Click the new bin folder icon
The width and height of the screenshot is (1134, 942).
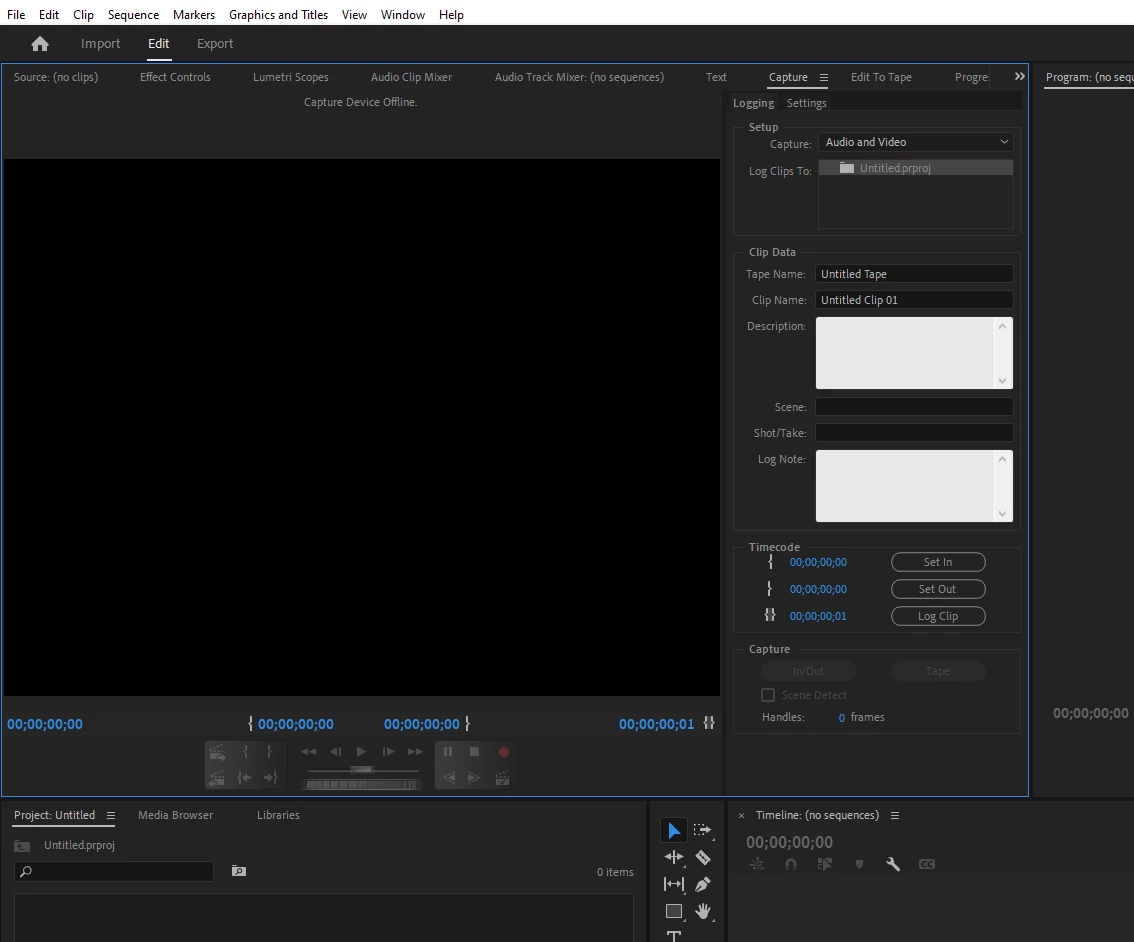pos(239,870)
